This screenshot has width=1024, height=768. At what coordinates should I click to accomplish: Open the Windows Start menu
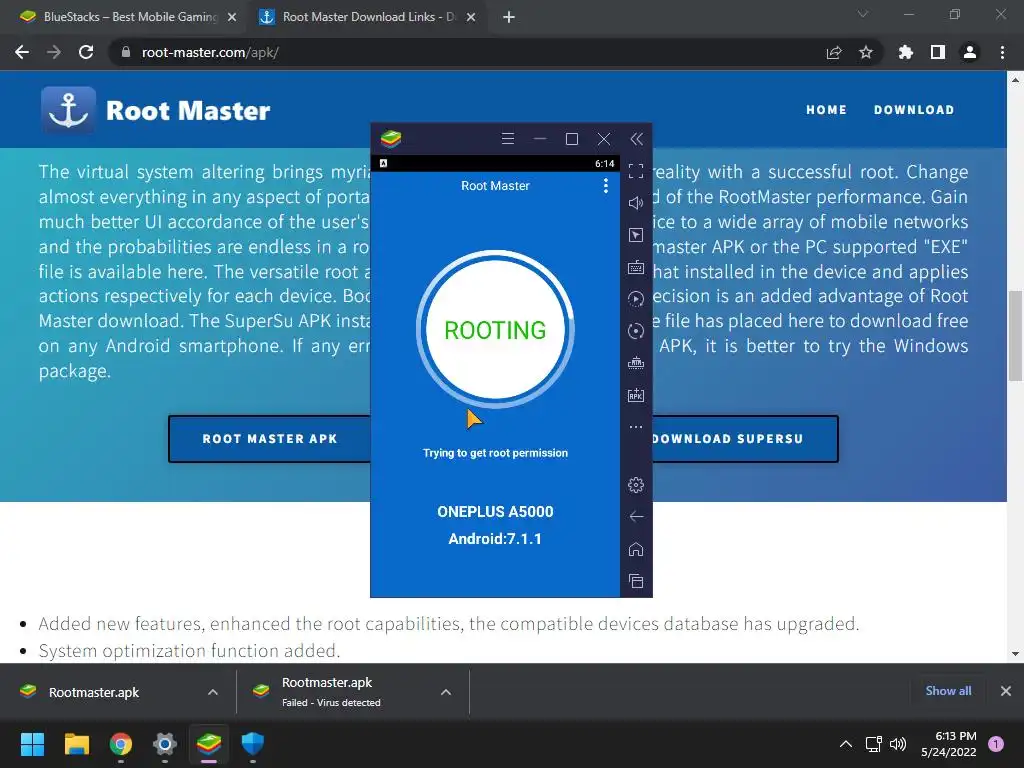(x=32, y=744)
